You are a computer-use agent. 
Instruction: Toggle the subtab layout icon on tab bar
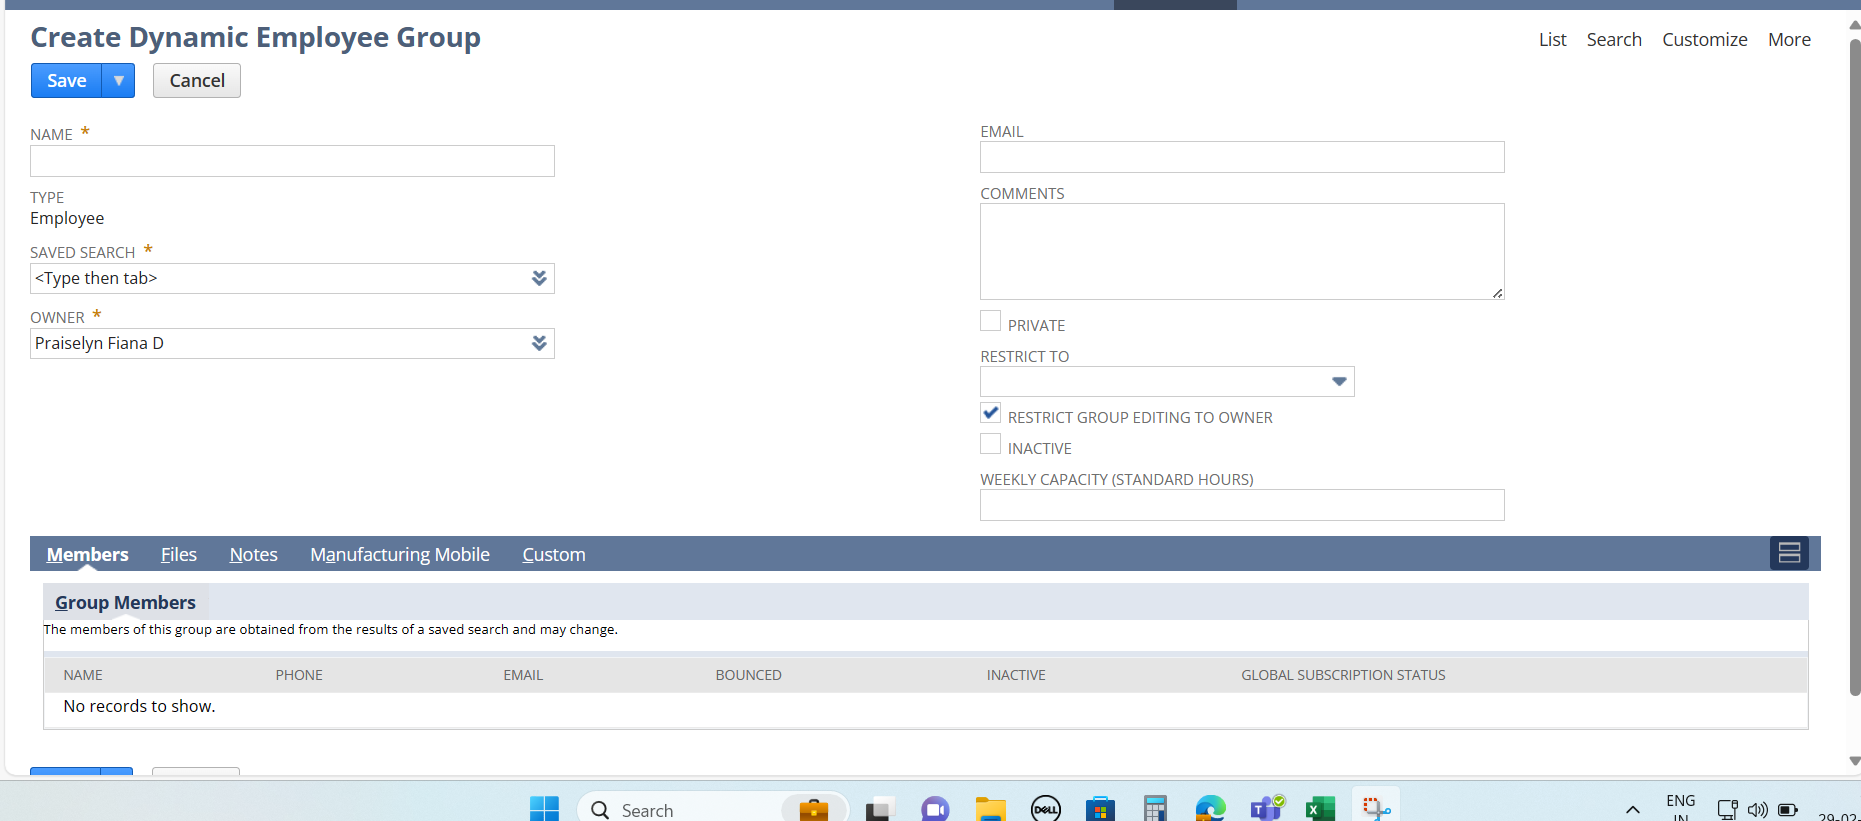[1788, 553]
